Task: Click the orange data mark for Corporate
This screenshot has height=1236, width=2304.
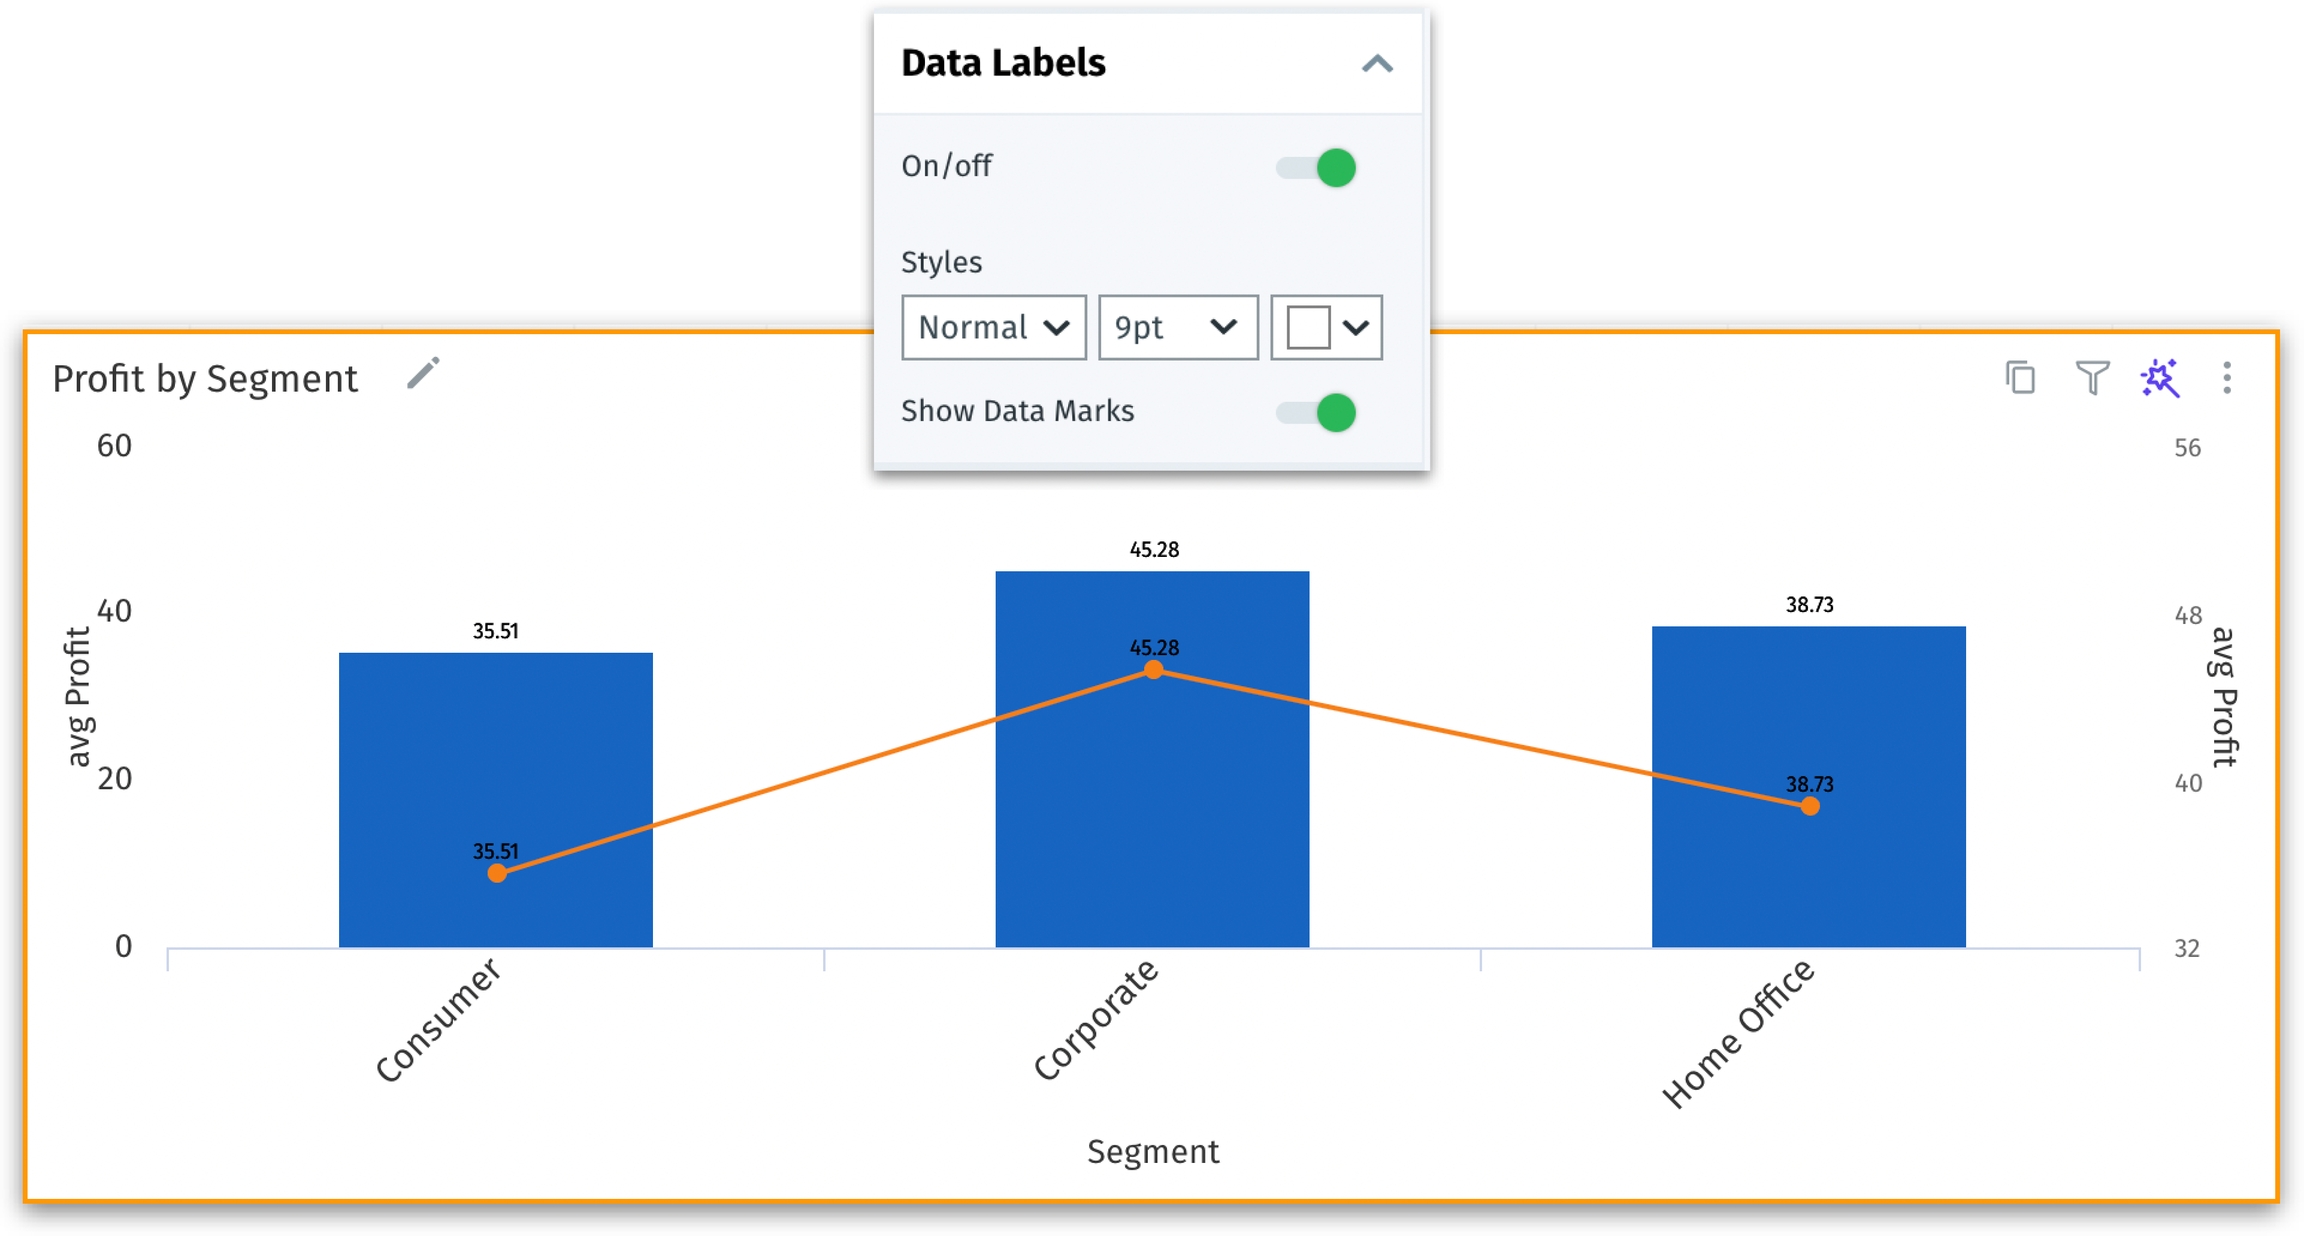Action: (x=1153, y=669)
